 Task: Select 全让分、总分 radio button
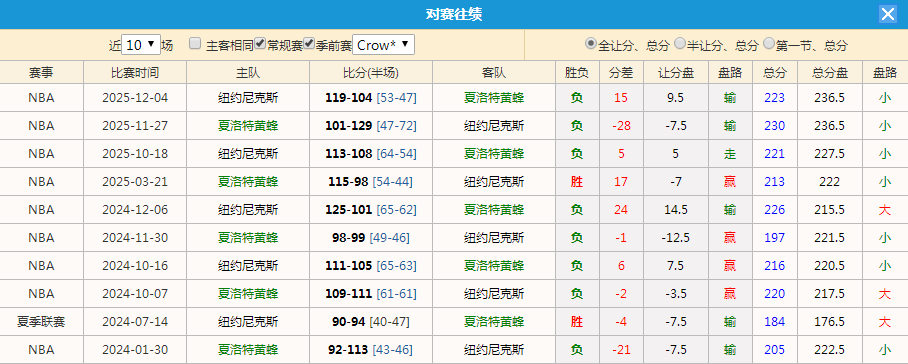pos(591,43)
